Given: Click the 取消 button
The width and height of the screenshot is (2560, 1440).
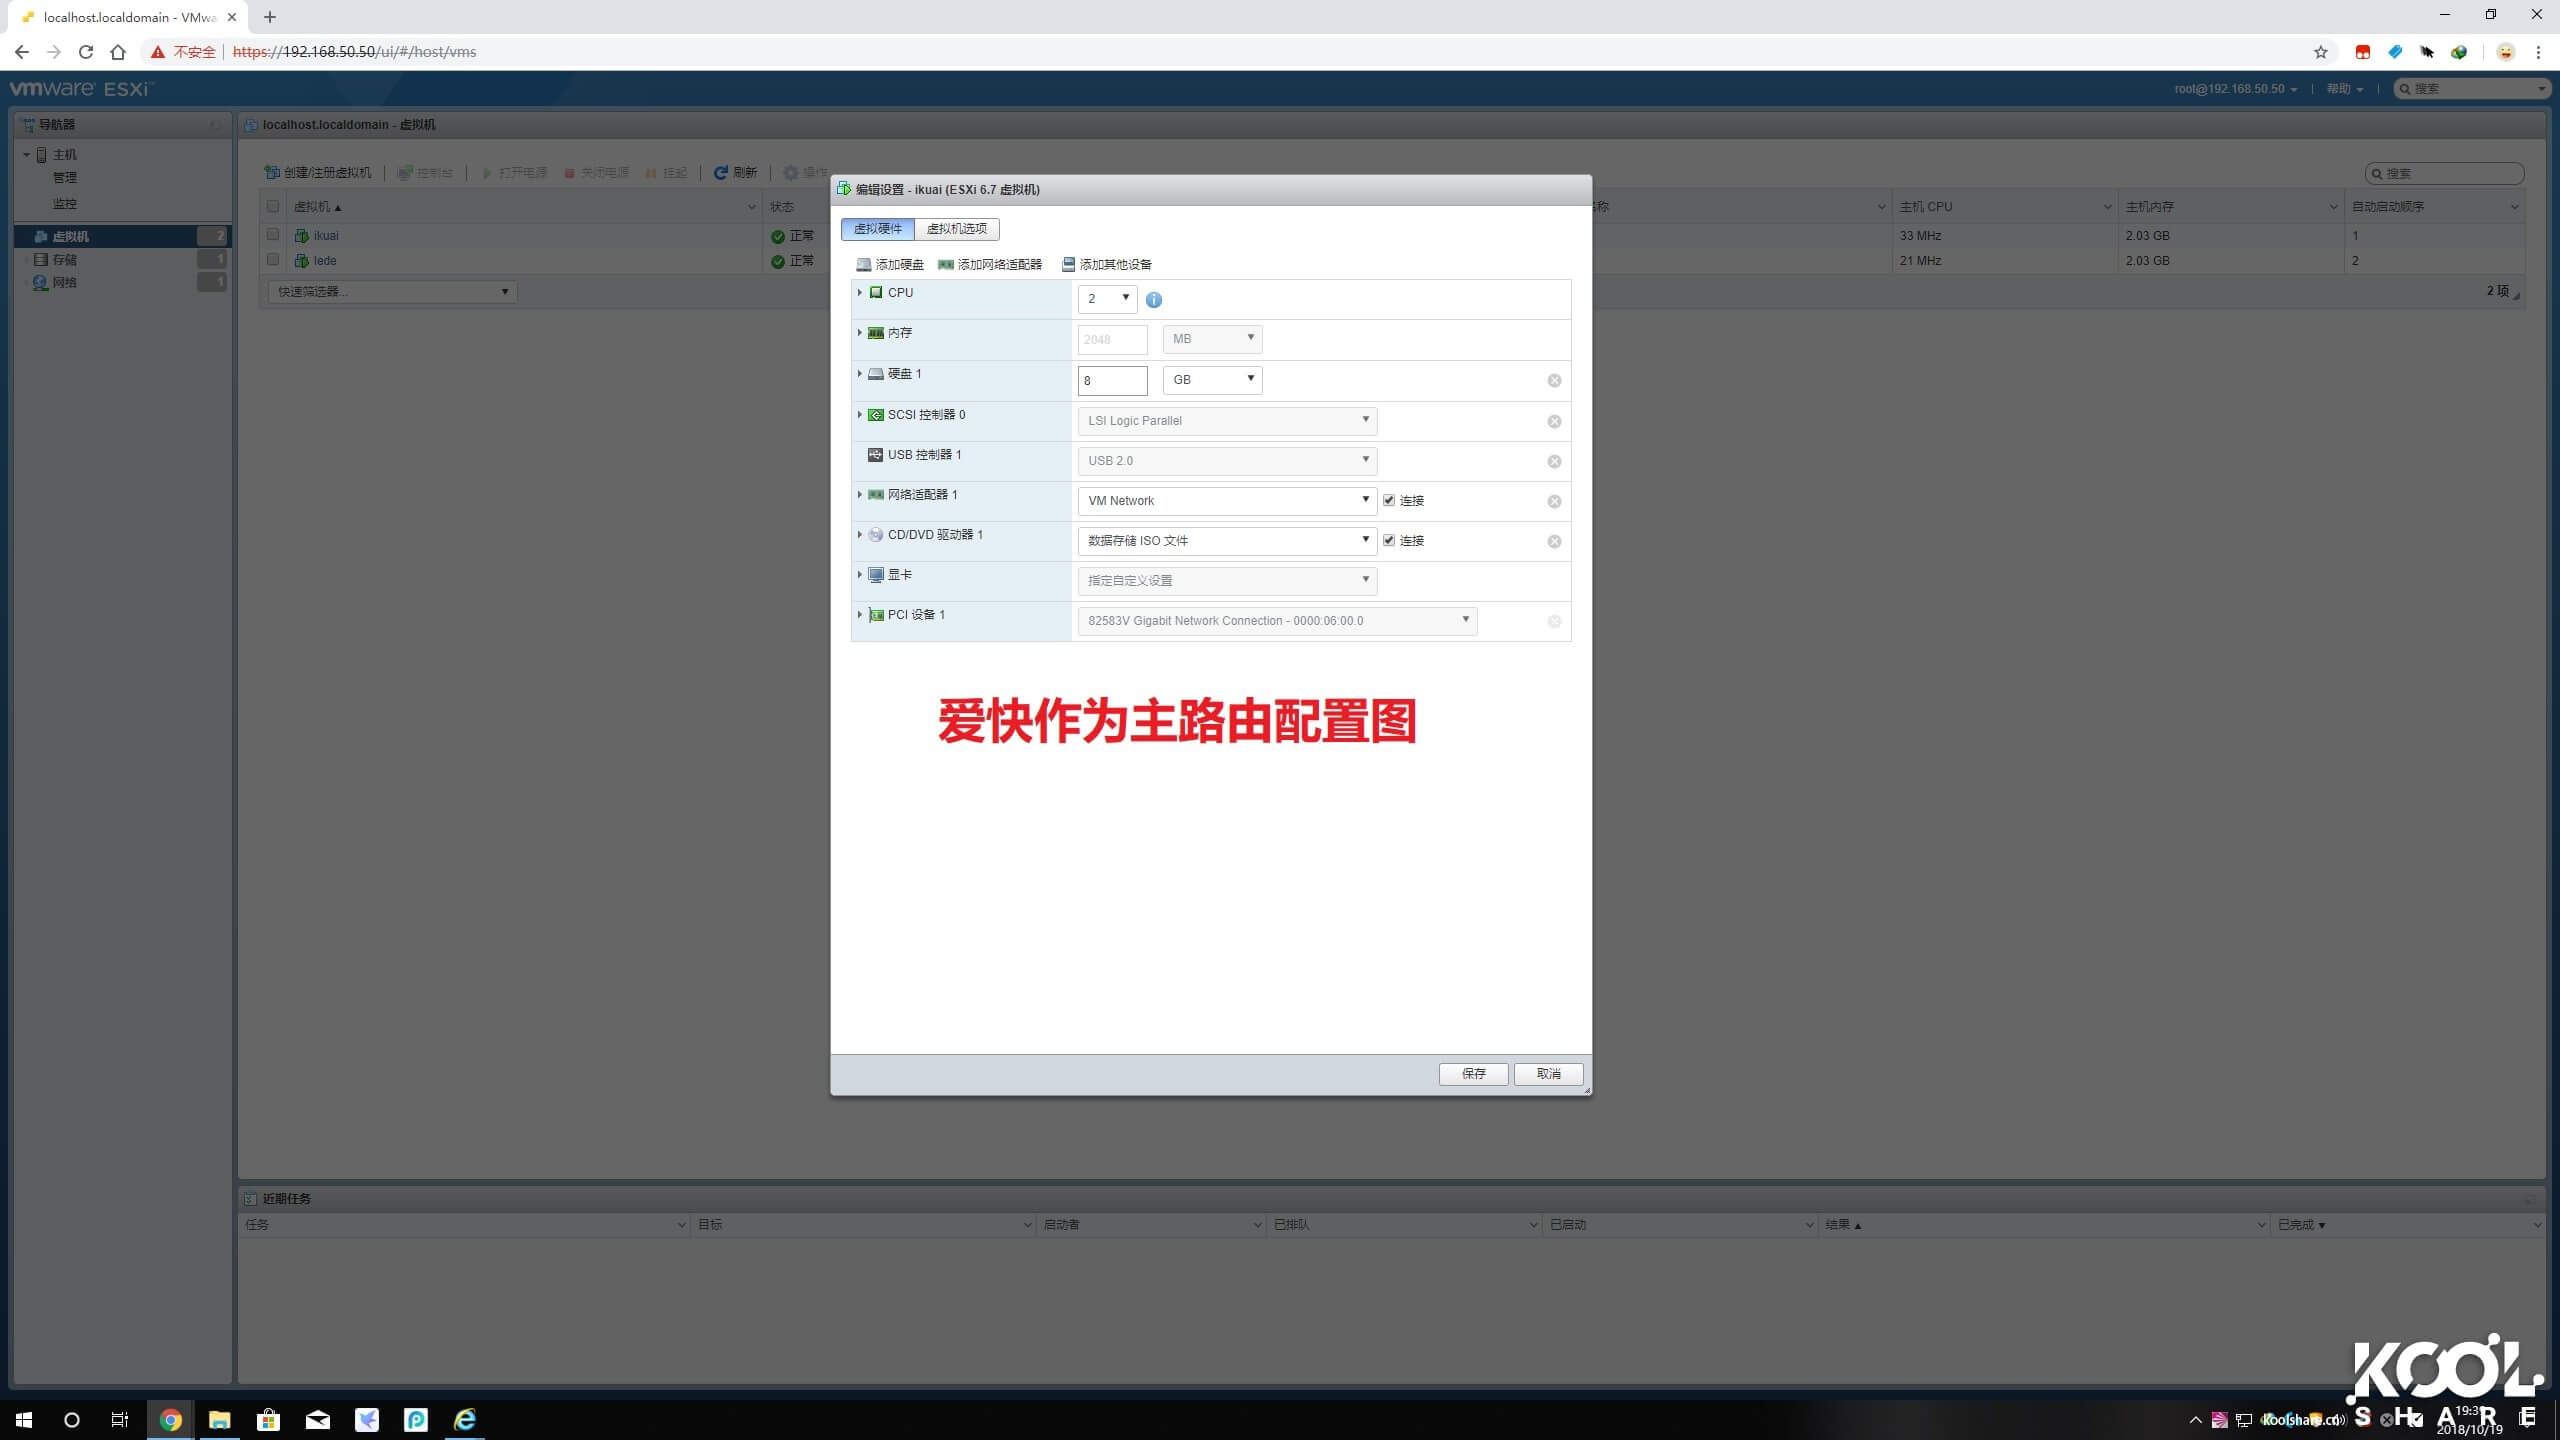Looking at the screenshot, I should 1547,1073.
